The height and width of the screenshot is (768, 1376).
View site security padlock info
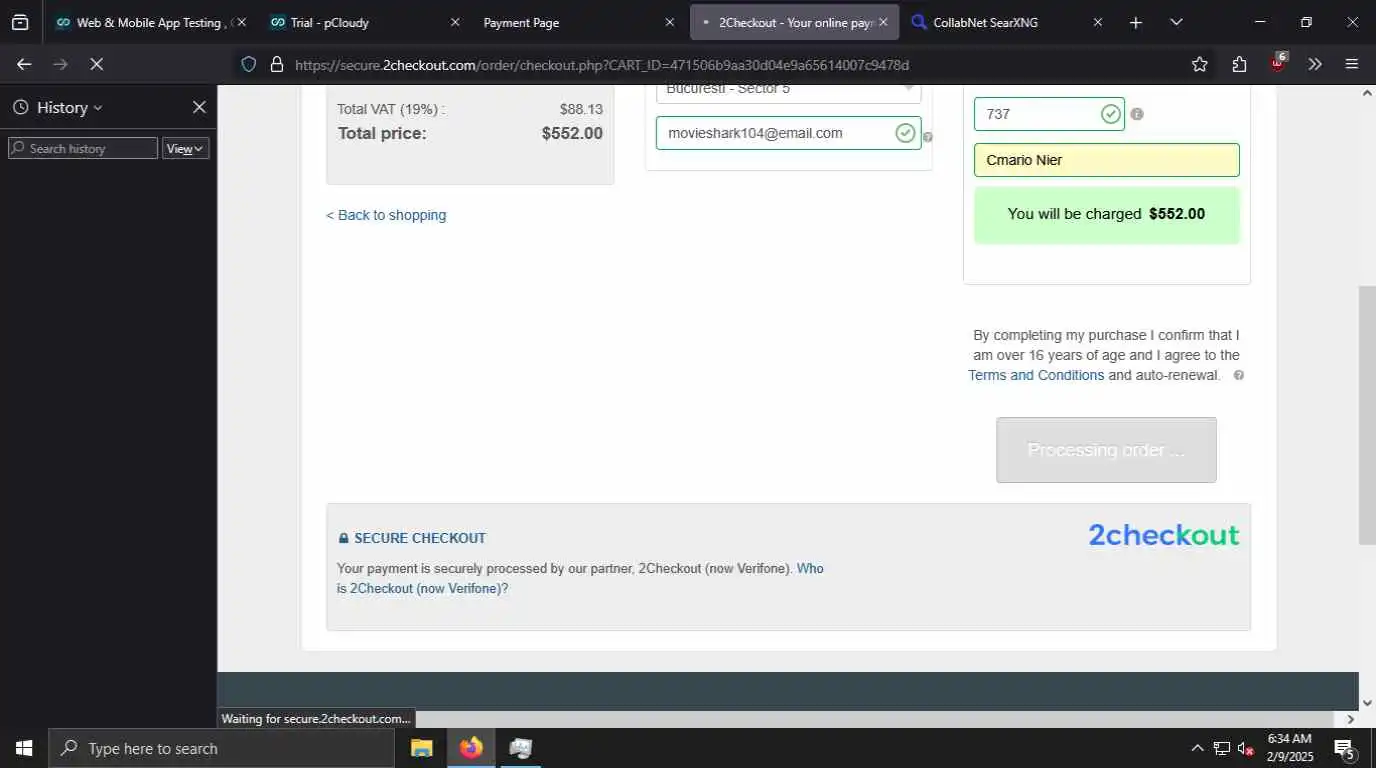coord(277,64)
